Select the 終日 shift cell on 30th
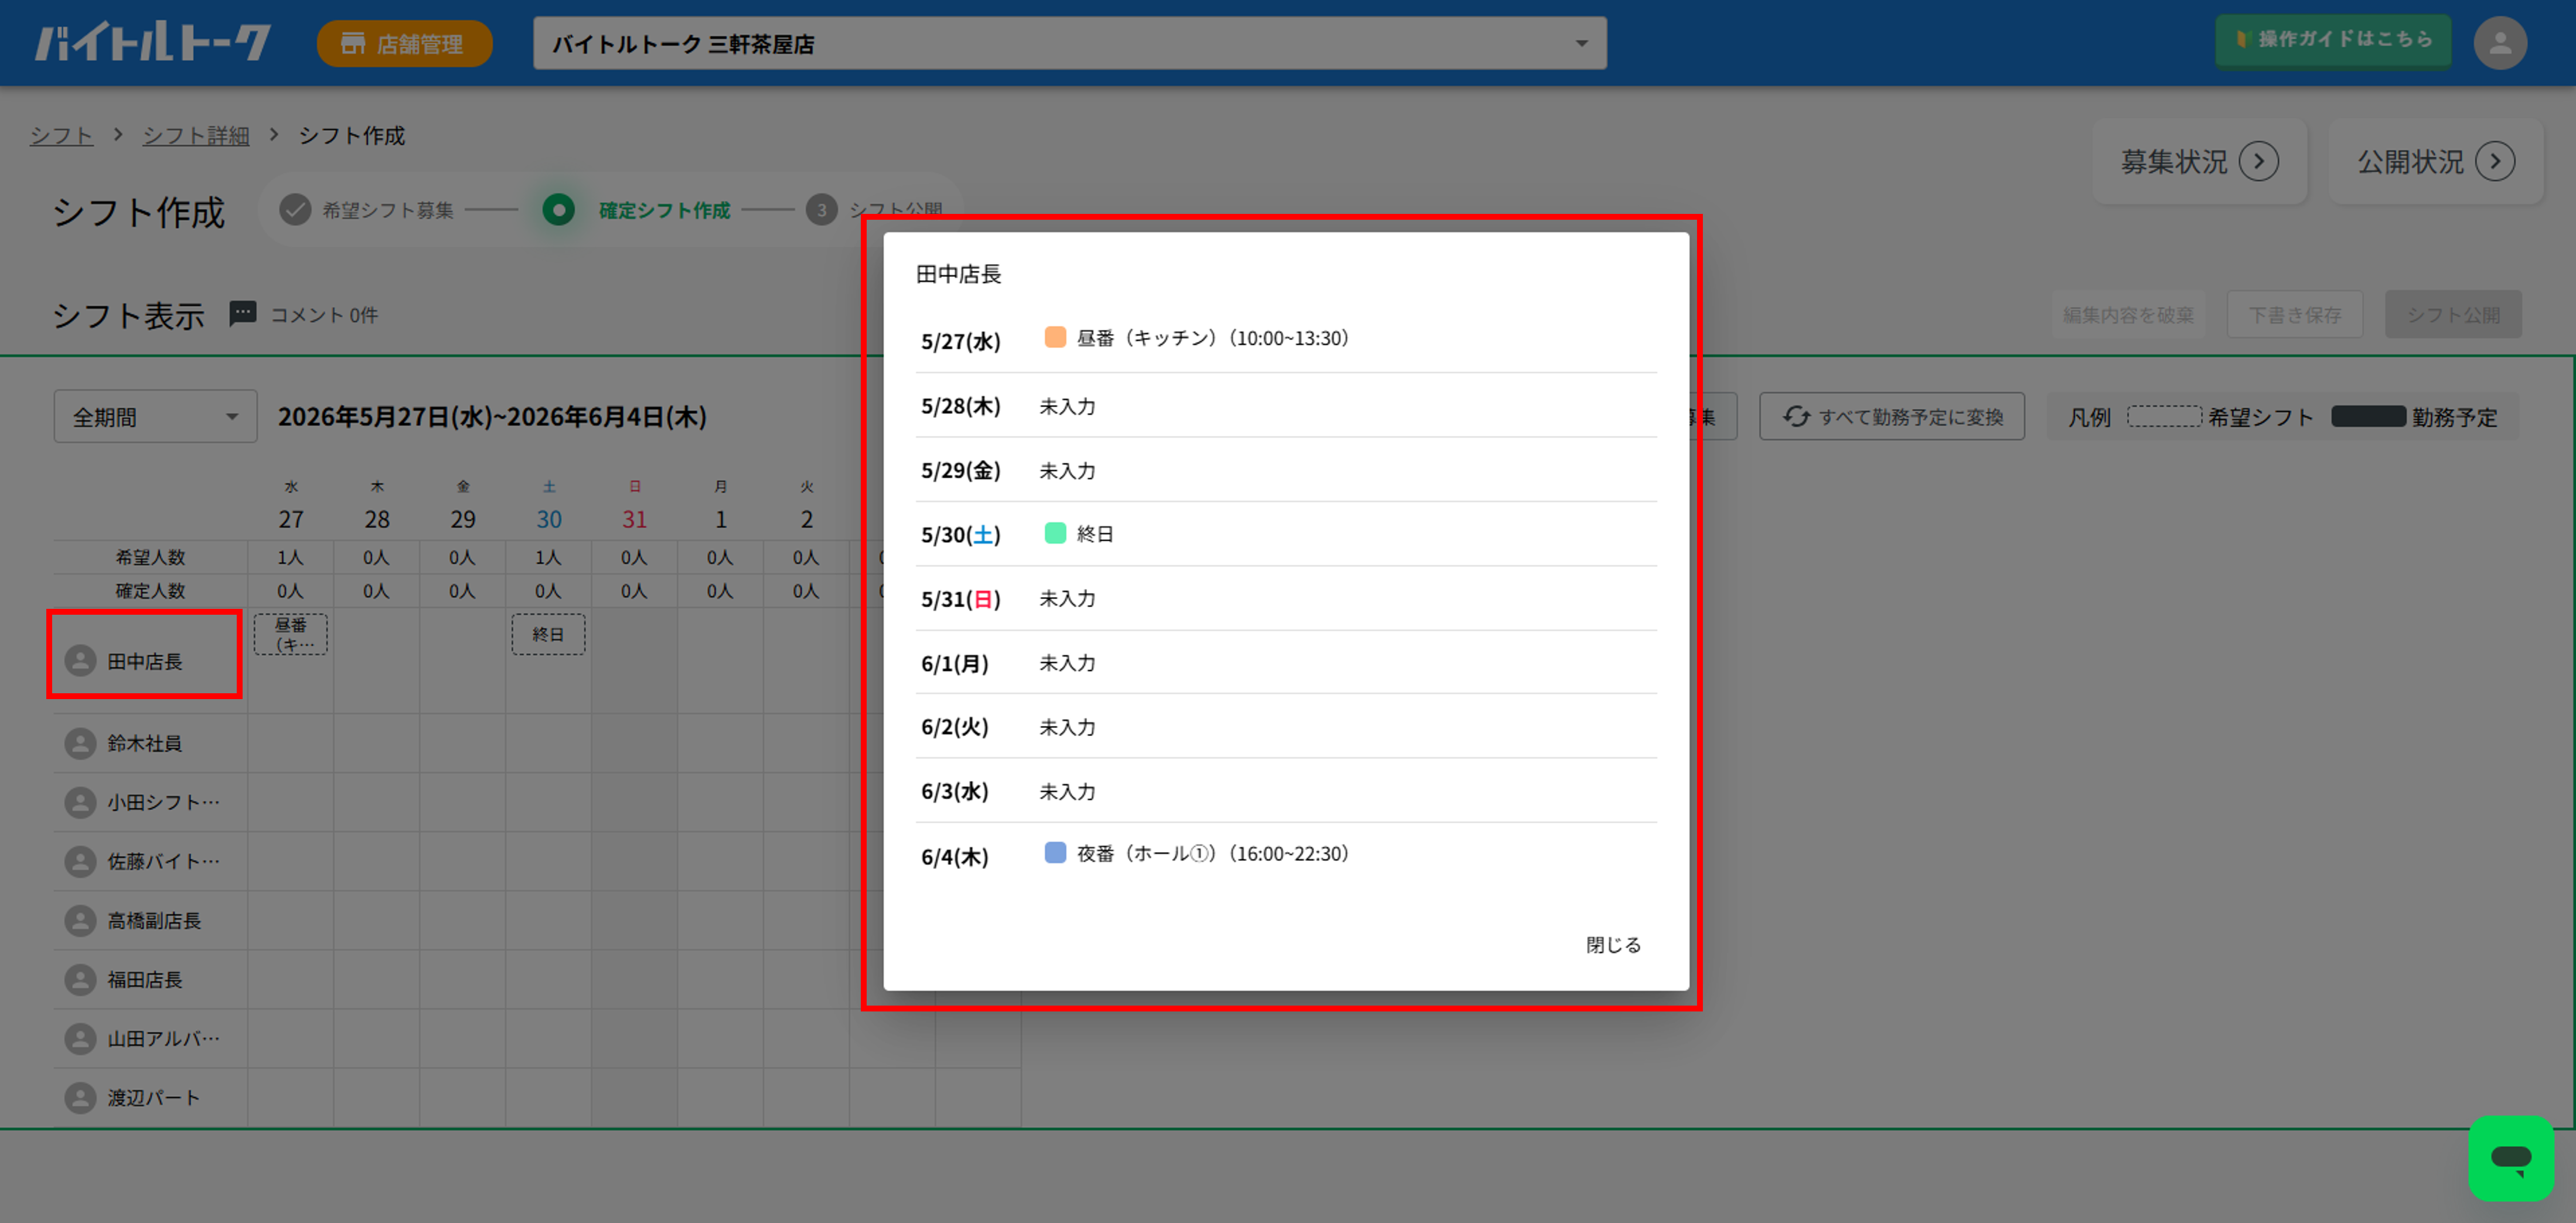Screen dimensions: 2576x1223 click(x=548, y=634)
